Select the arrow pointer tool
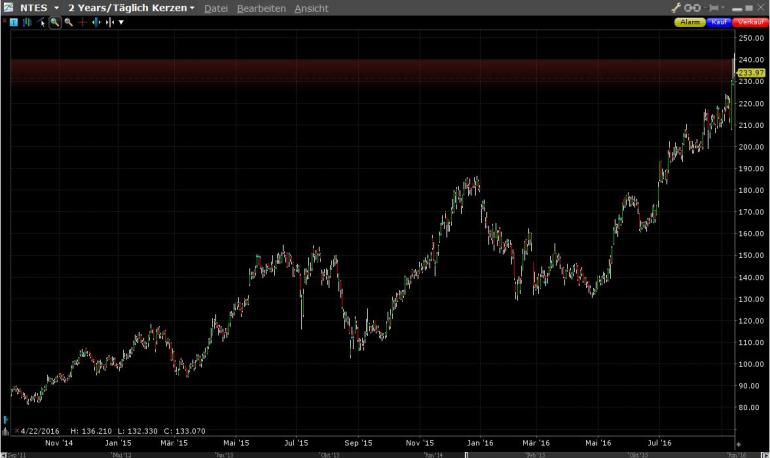770x458 pixels. 41,22
